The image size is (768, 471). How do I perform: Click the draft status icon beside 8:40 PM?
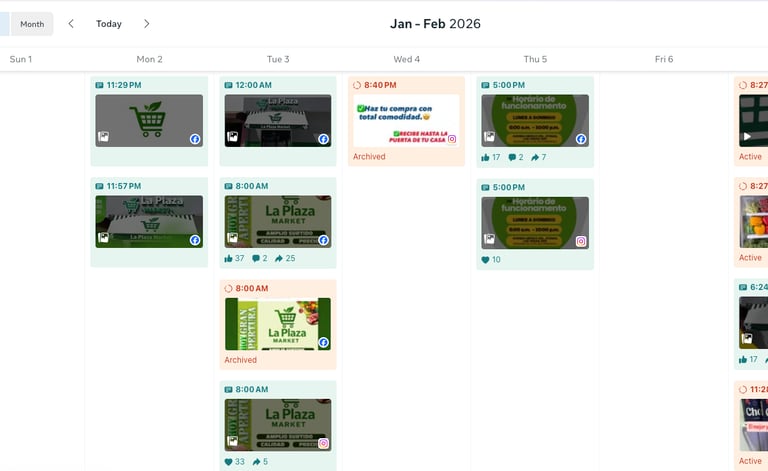click(357, 85)
